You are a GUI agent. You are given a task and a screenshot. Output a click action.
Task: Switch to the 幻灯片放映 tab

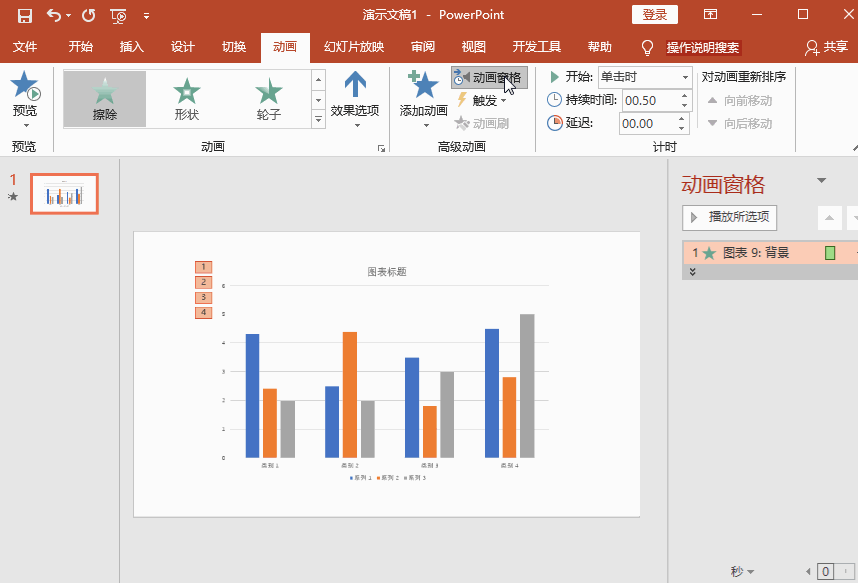click(354, 47)
